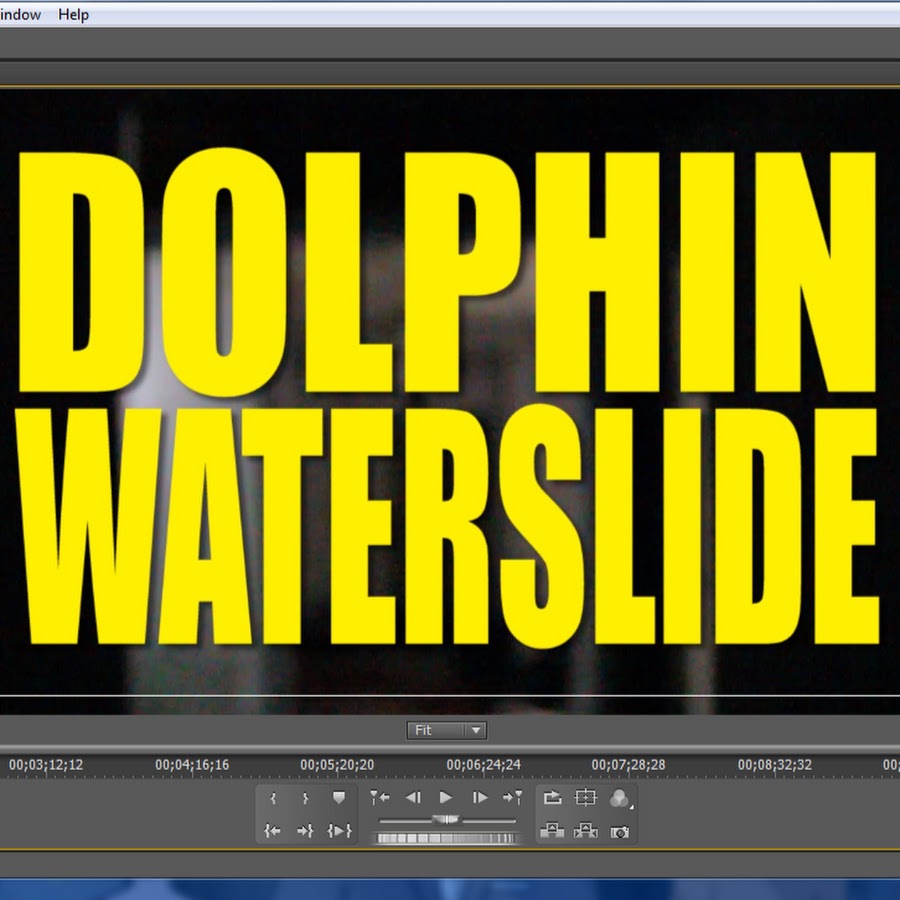Go to Out point
900x900 pixels.
point(305,831)
